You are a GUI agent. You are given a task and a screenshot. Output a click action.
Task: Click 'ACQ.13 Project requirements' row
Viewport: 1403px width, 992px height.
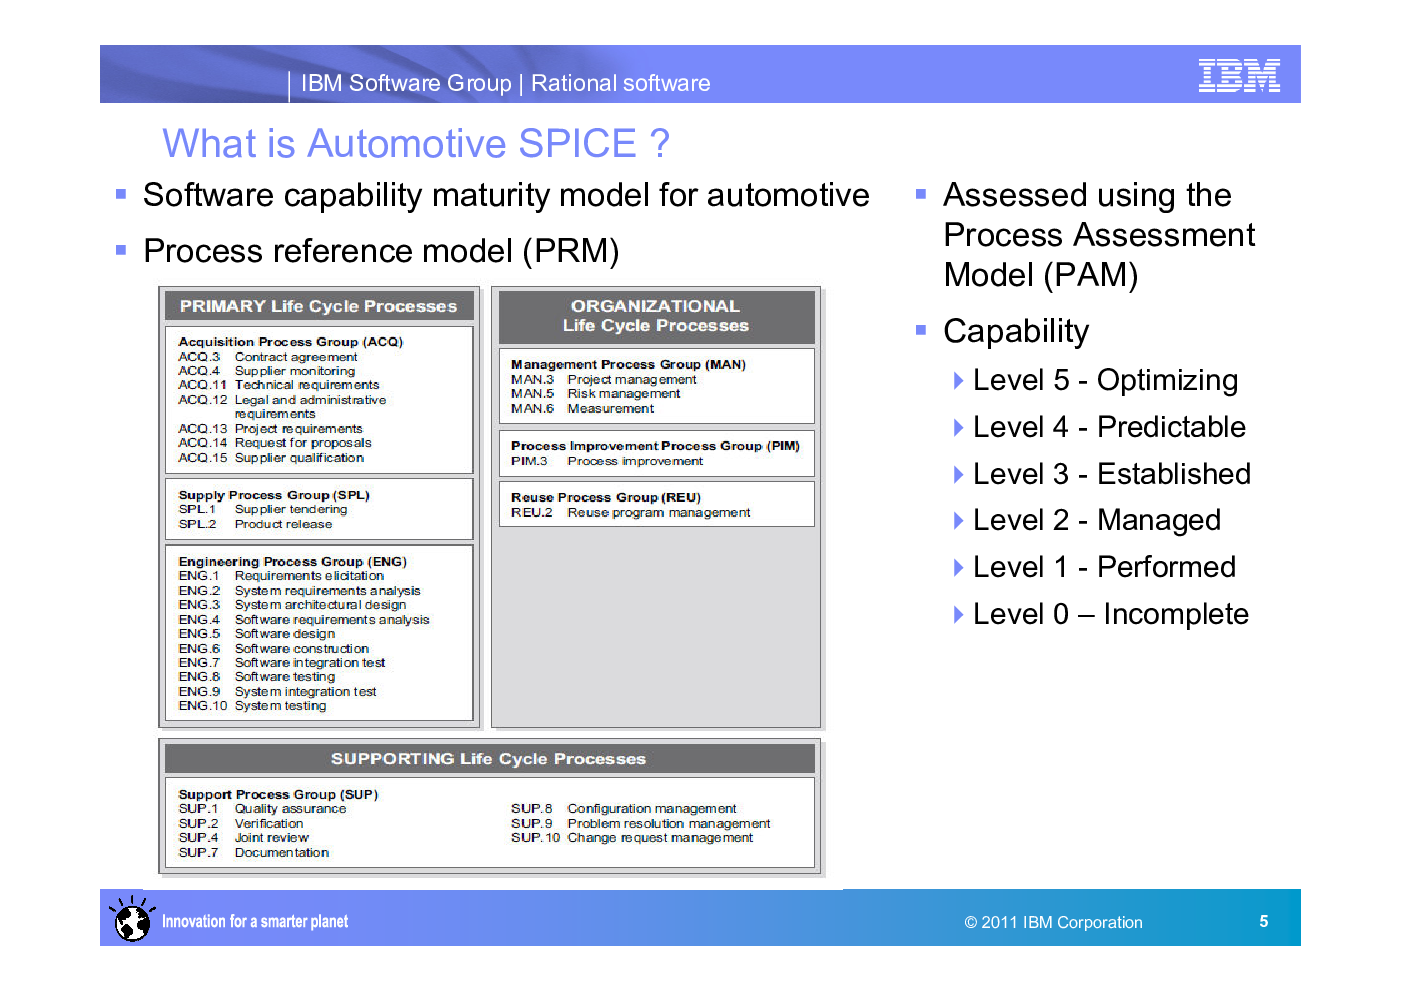point(270,429)
